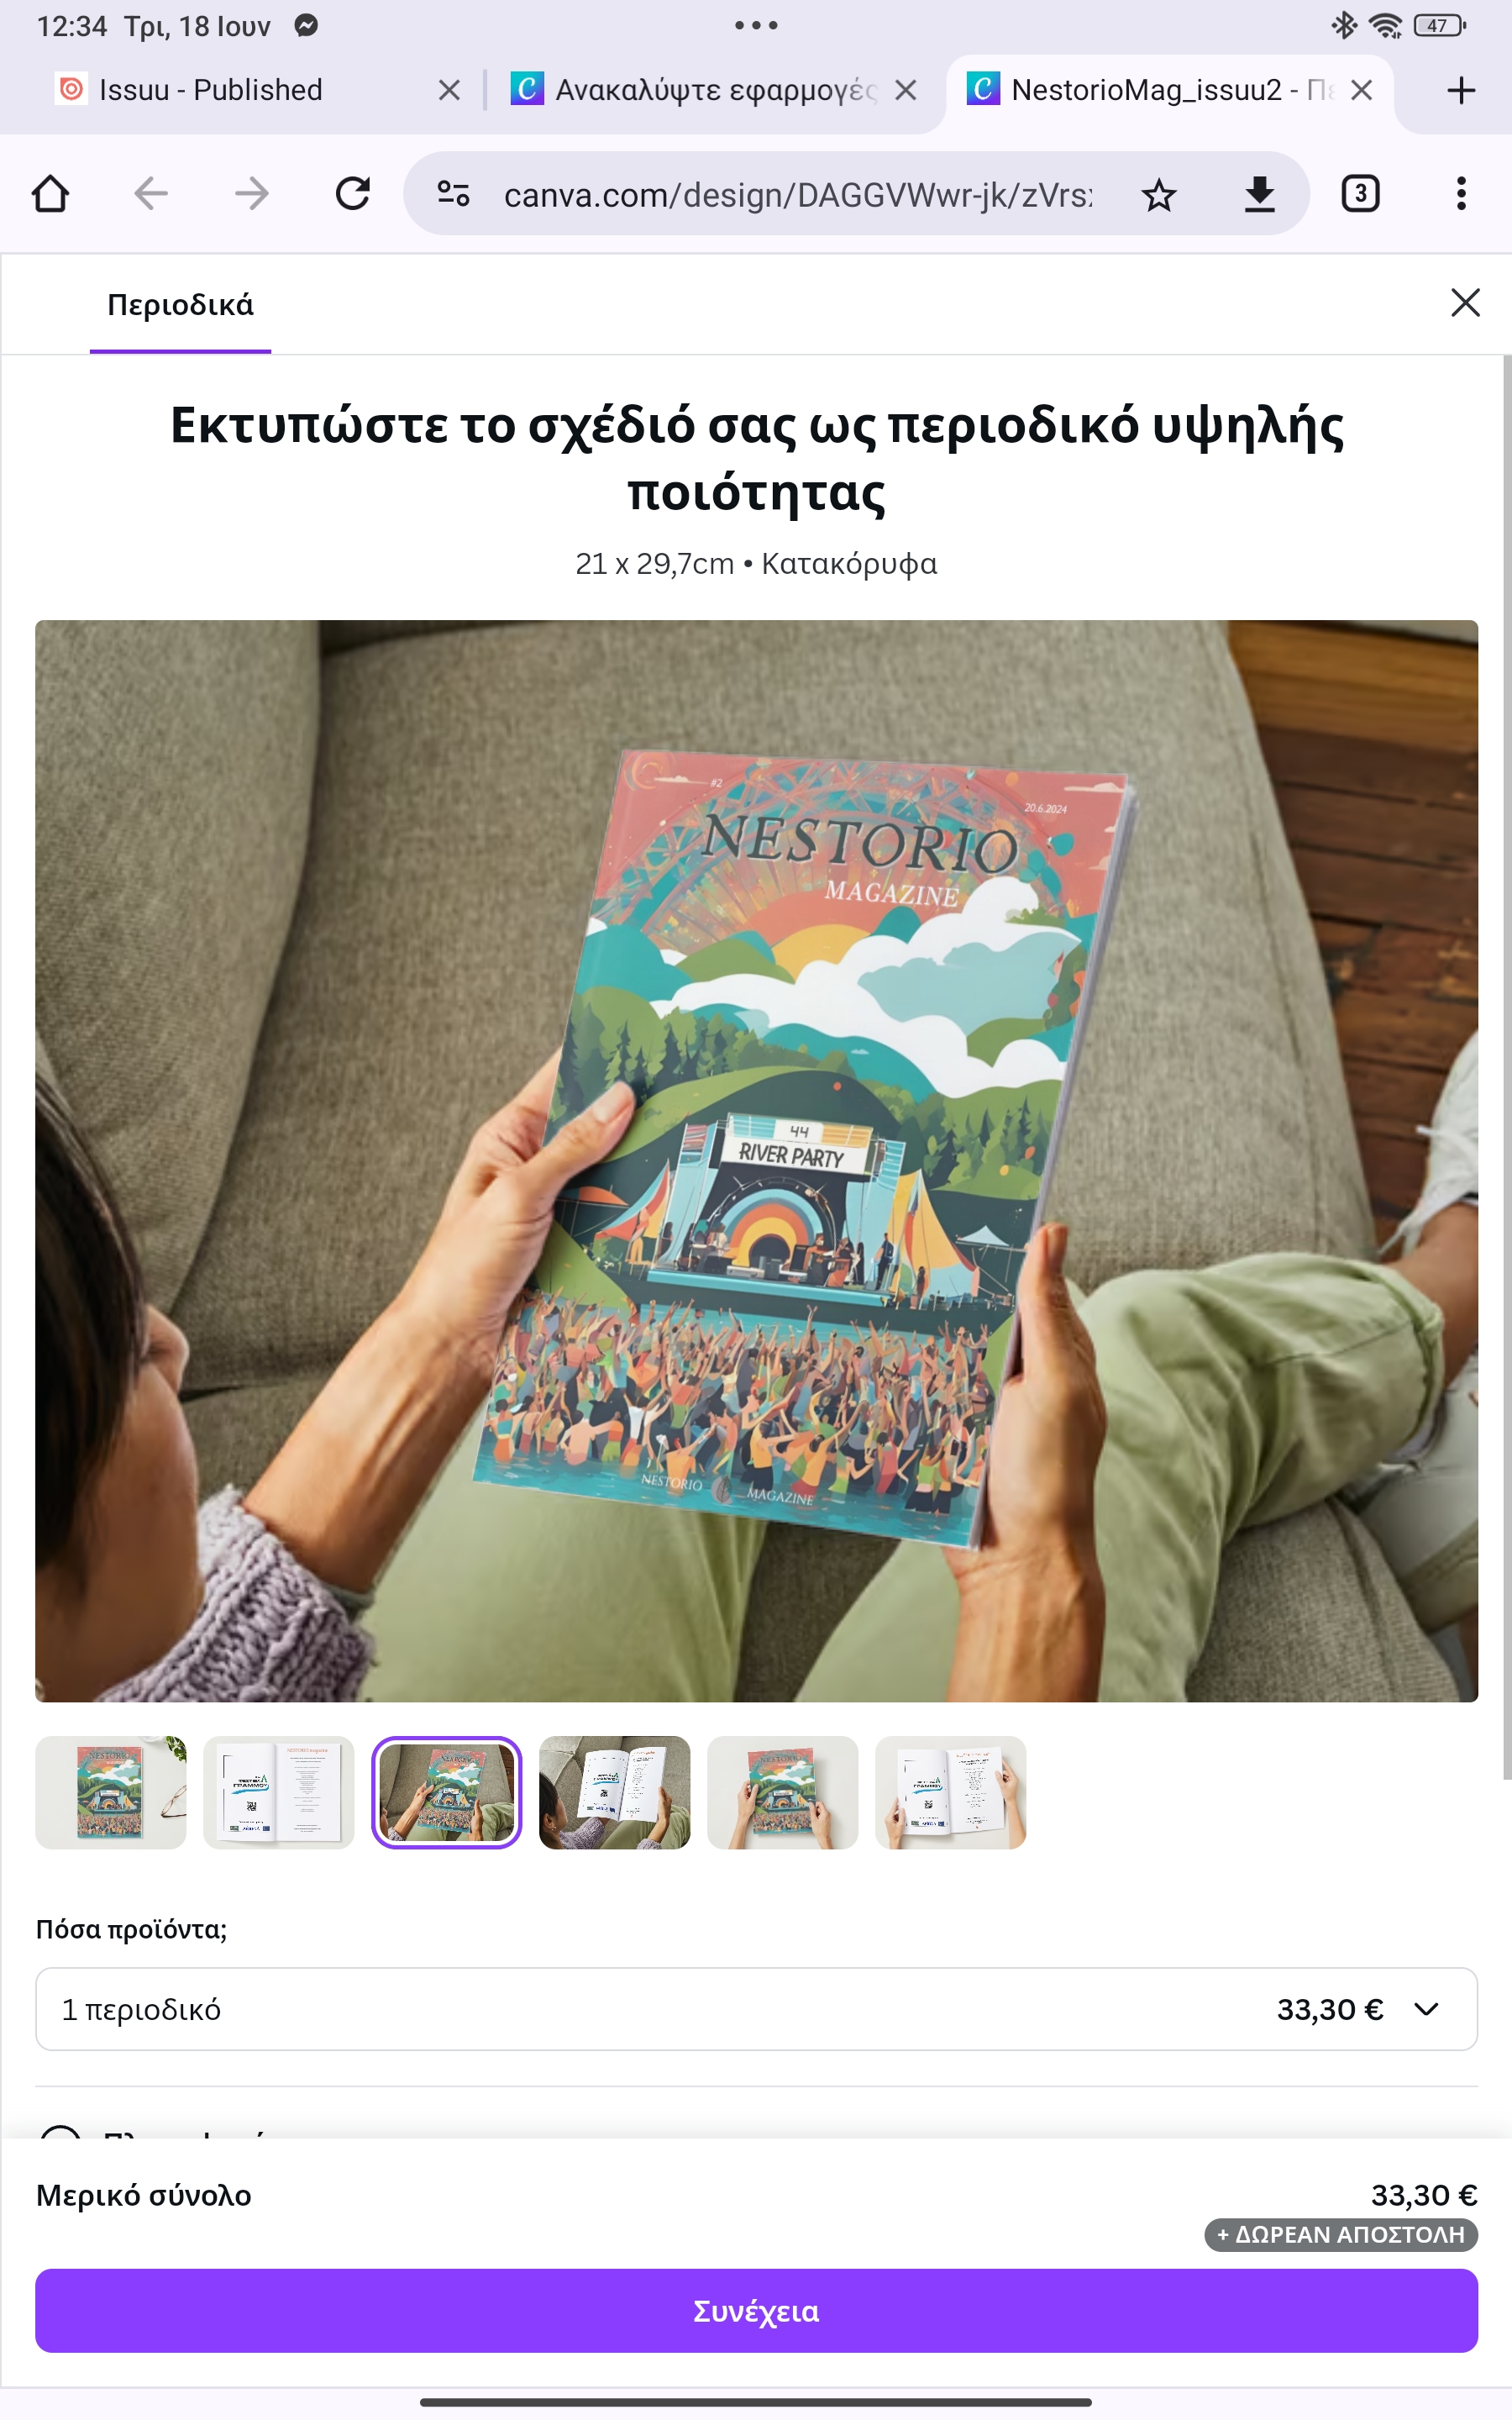Select the first cover preview thumbnail
The width and height of the screenshot is (1512, 2420).
coord(111,1792)
